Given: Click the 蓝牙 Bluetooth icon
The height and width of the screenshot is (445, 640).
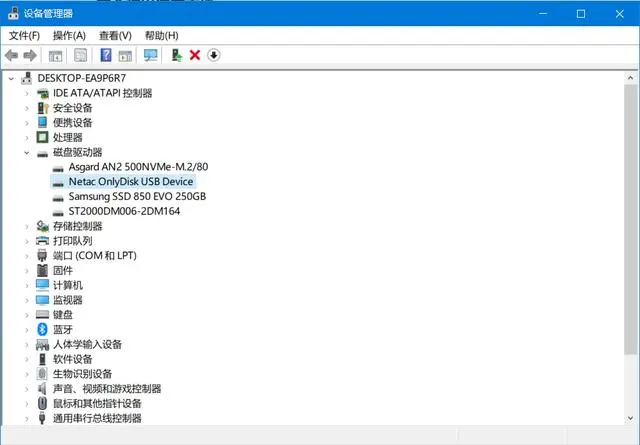Looking at the screenshot, I should tap(42, 329).
